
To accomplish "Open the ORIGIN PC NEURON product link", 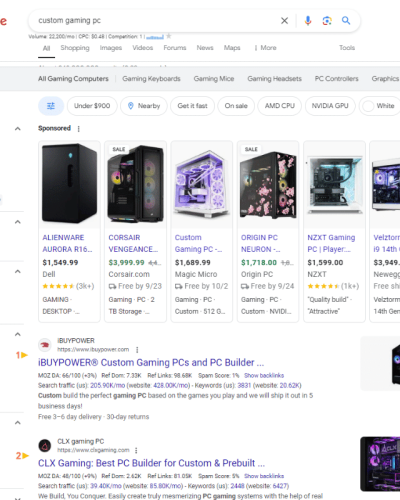I will point(261,243).
